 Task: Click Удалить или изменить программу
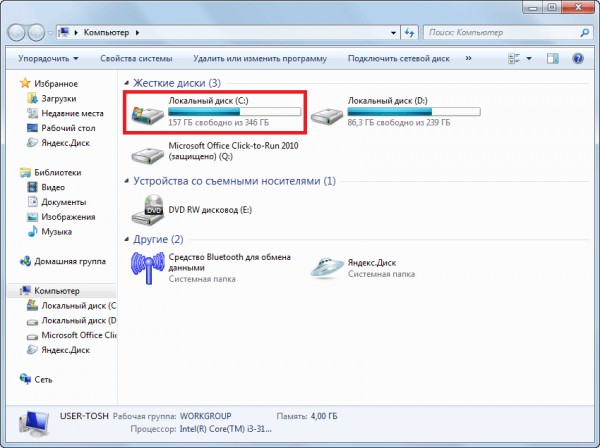[x=260, y=59]
